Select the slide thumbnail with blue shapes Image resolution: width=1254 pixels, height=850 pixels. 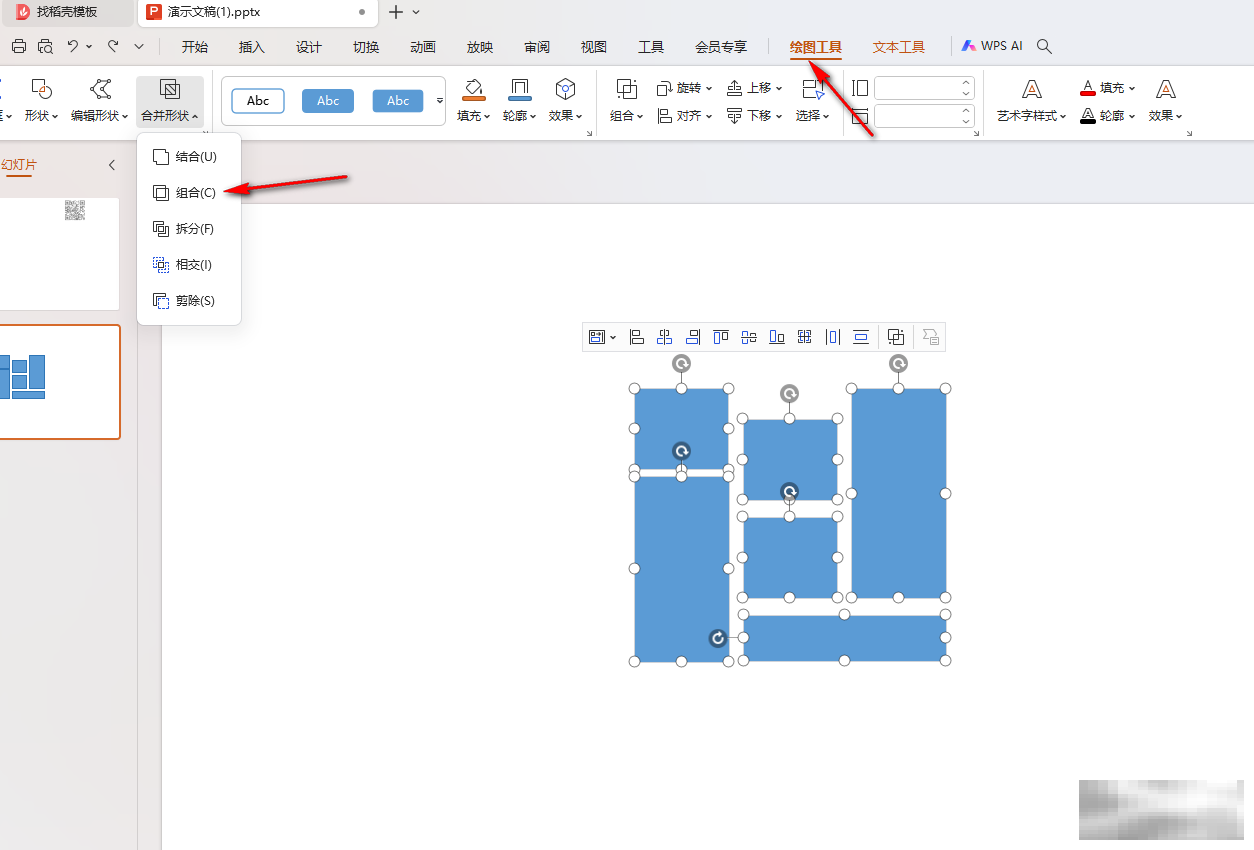coord(59,382)
